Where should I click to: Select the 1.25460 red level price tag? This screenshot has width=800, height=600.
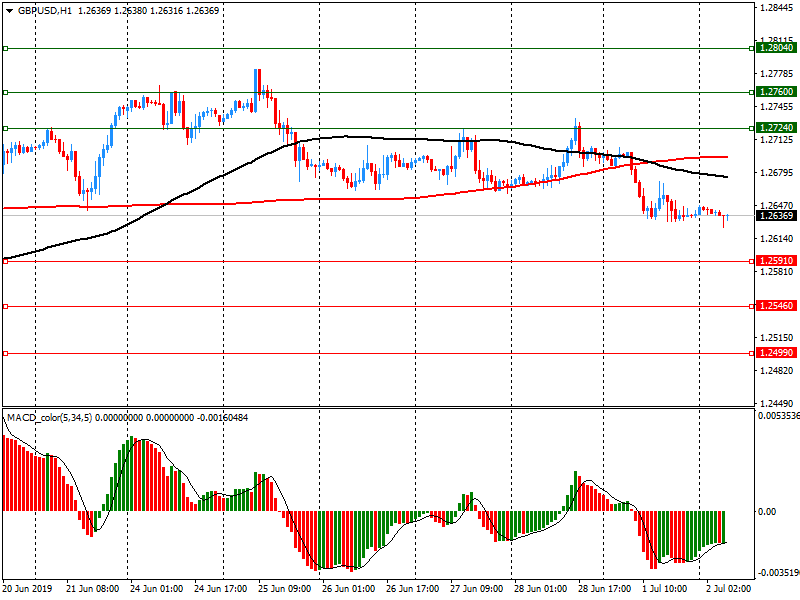777,306
